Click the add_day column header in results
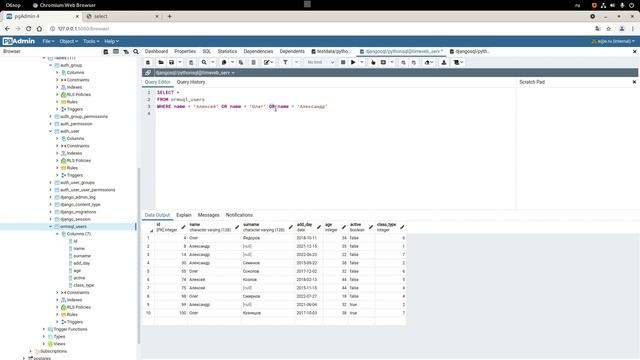 coord(309,227)
